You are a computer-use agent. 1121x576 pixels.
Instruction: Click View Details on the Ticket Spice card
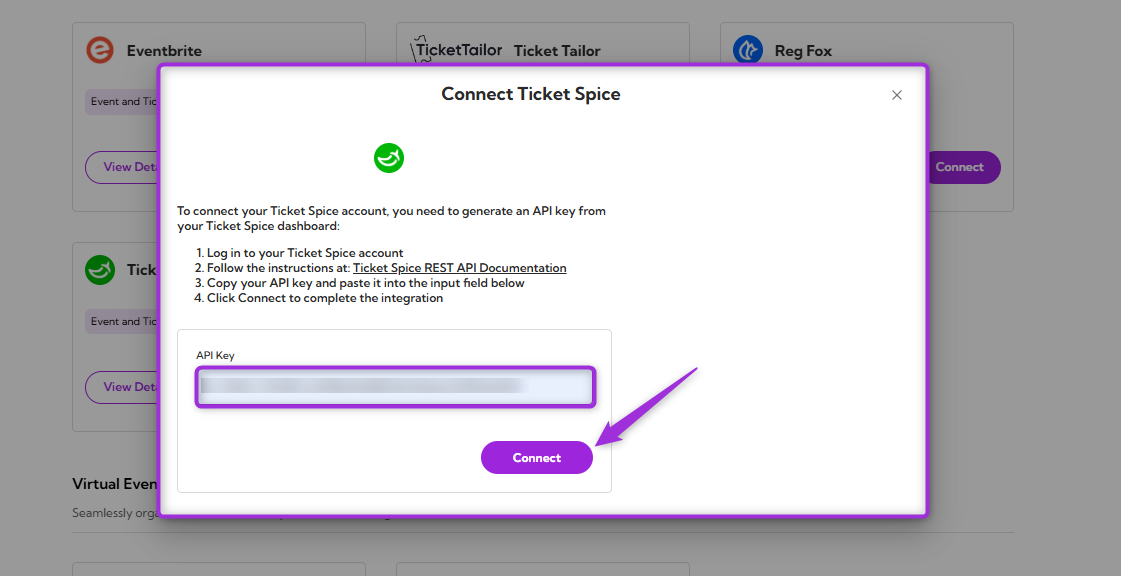point(122,387)
